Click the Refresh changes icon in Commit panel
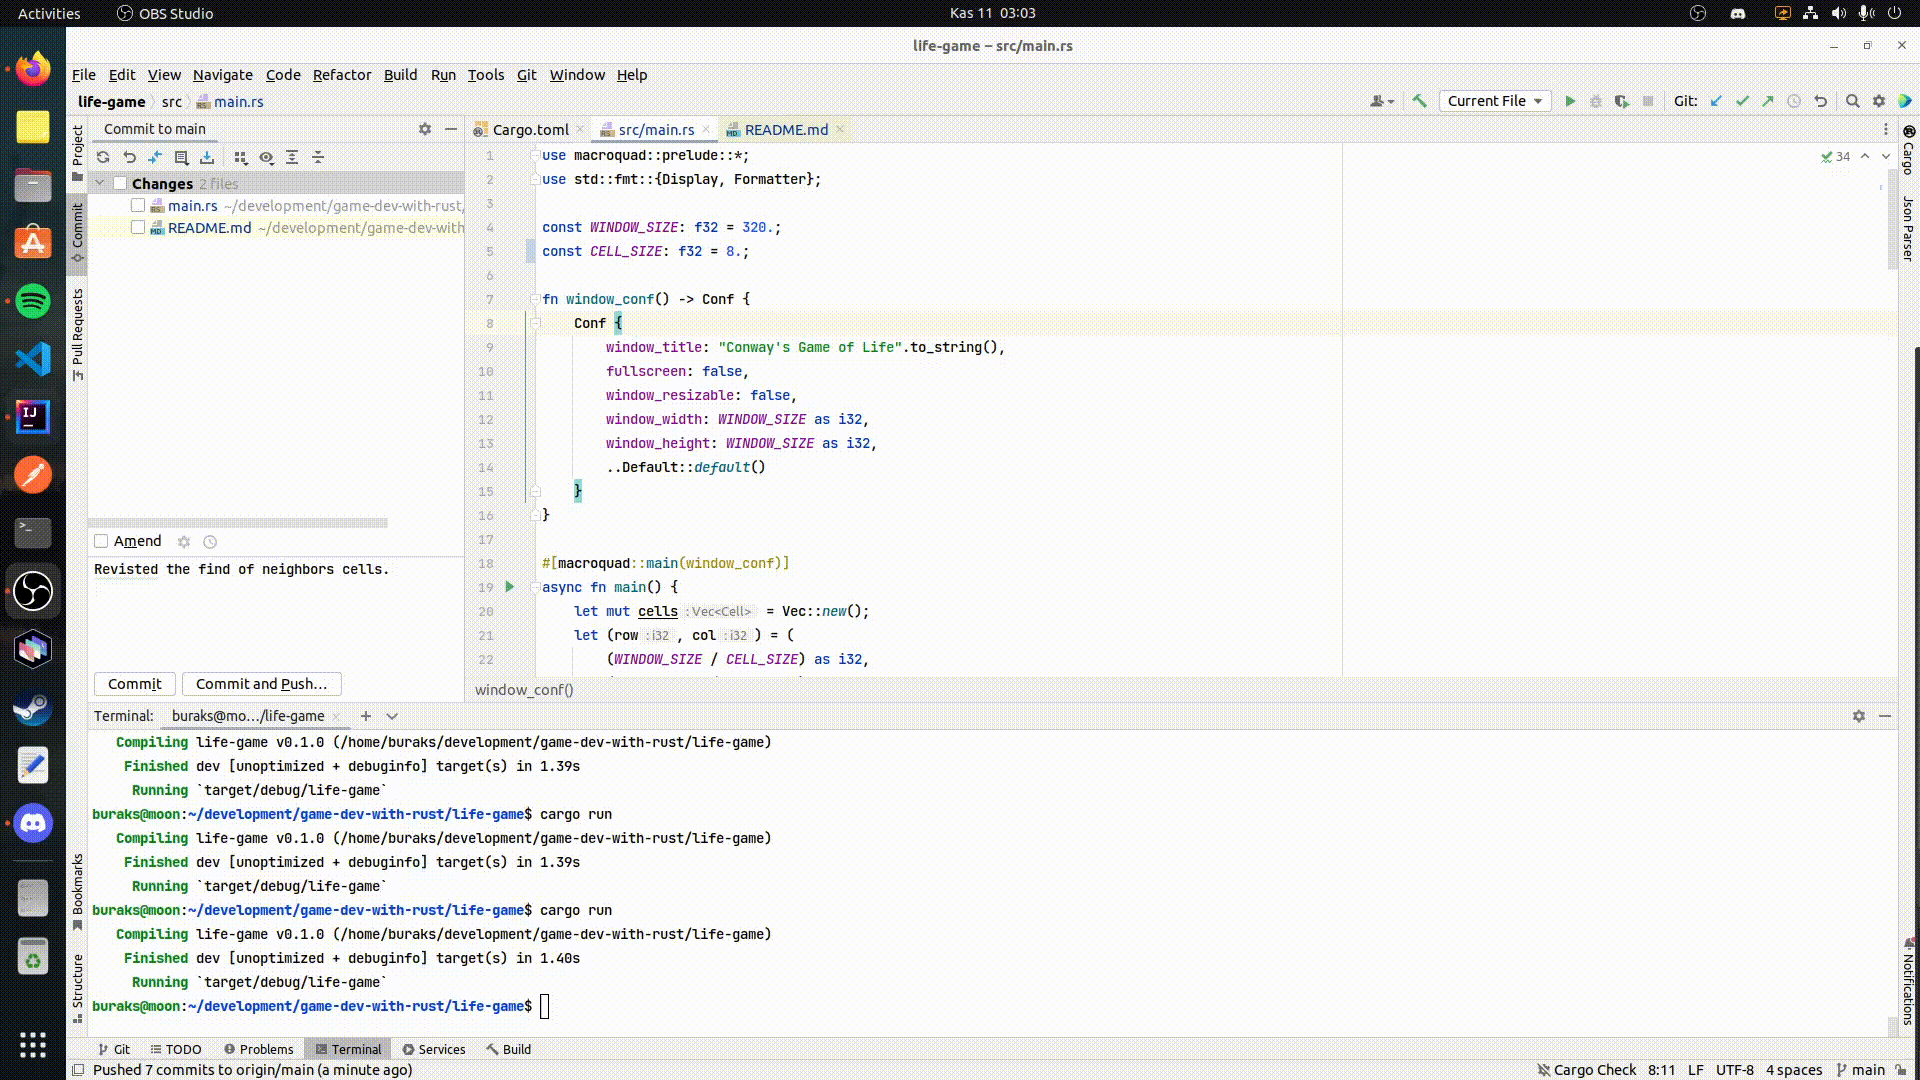This screenshot has height=1080, width=1920. click(103, 157)
